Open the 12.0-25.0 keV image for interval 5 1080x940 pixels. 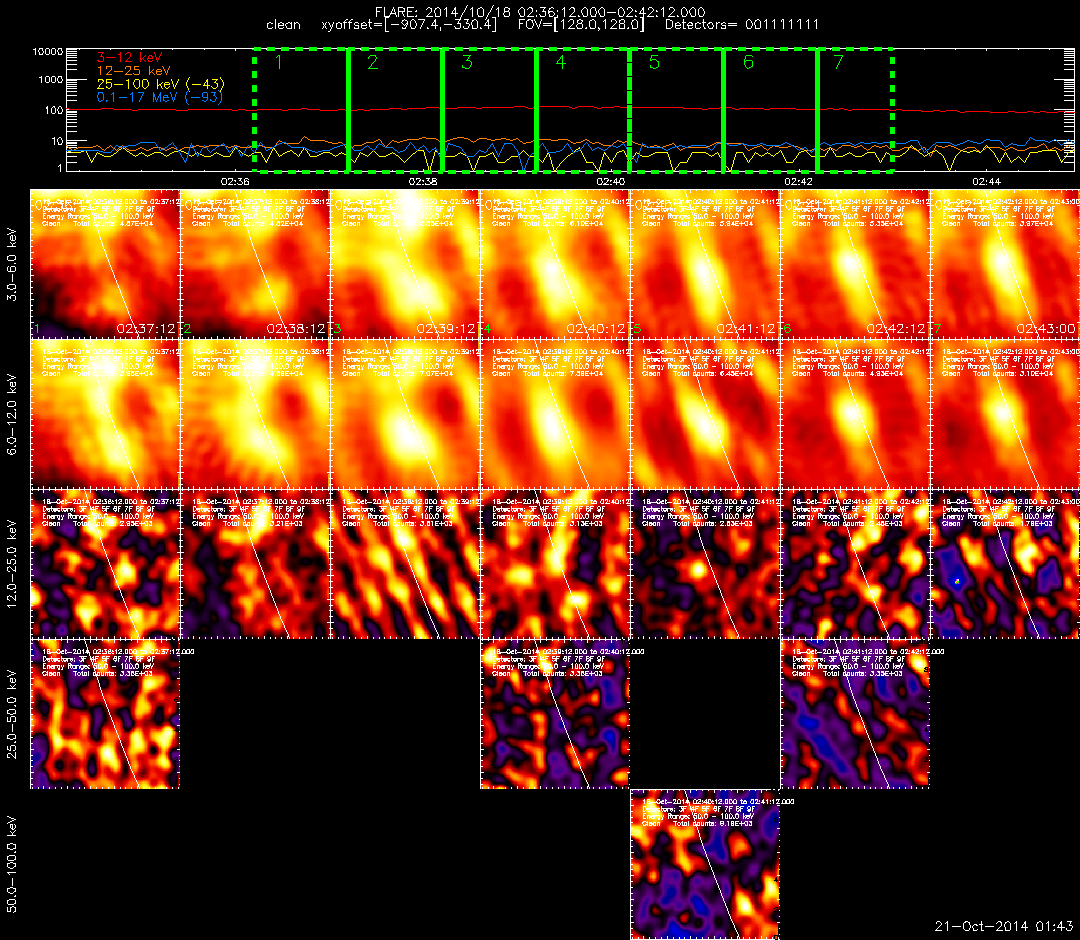tap(705, 565)
